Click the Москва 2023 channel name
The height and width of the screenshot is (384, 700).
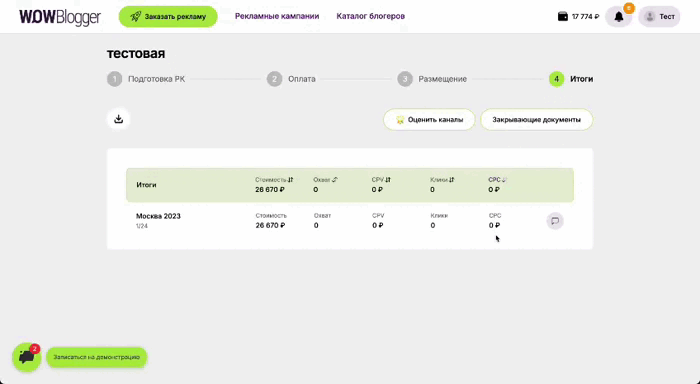158,216
